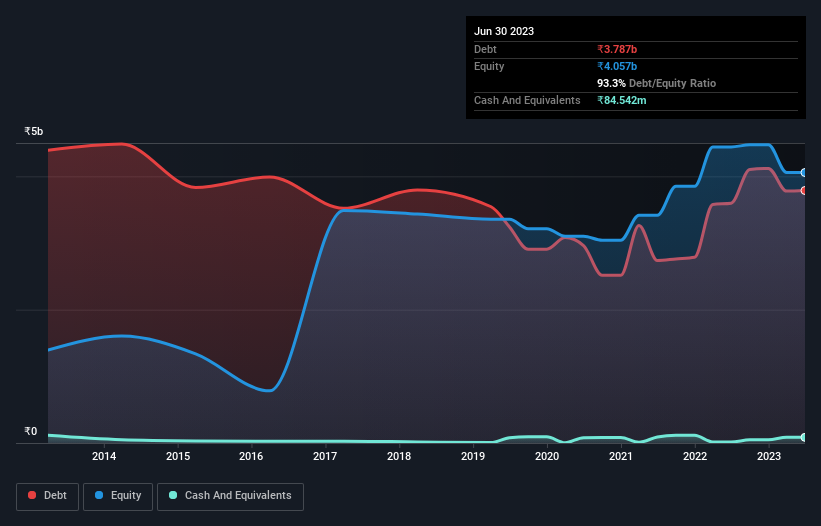Click the blue Equity legend dot
Viewport: 821px width, 526px height.
(x=98, y=495)
